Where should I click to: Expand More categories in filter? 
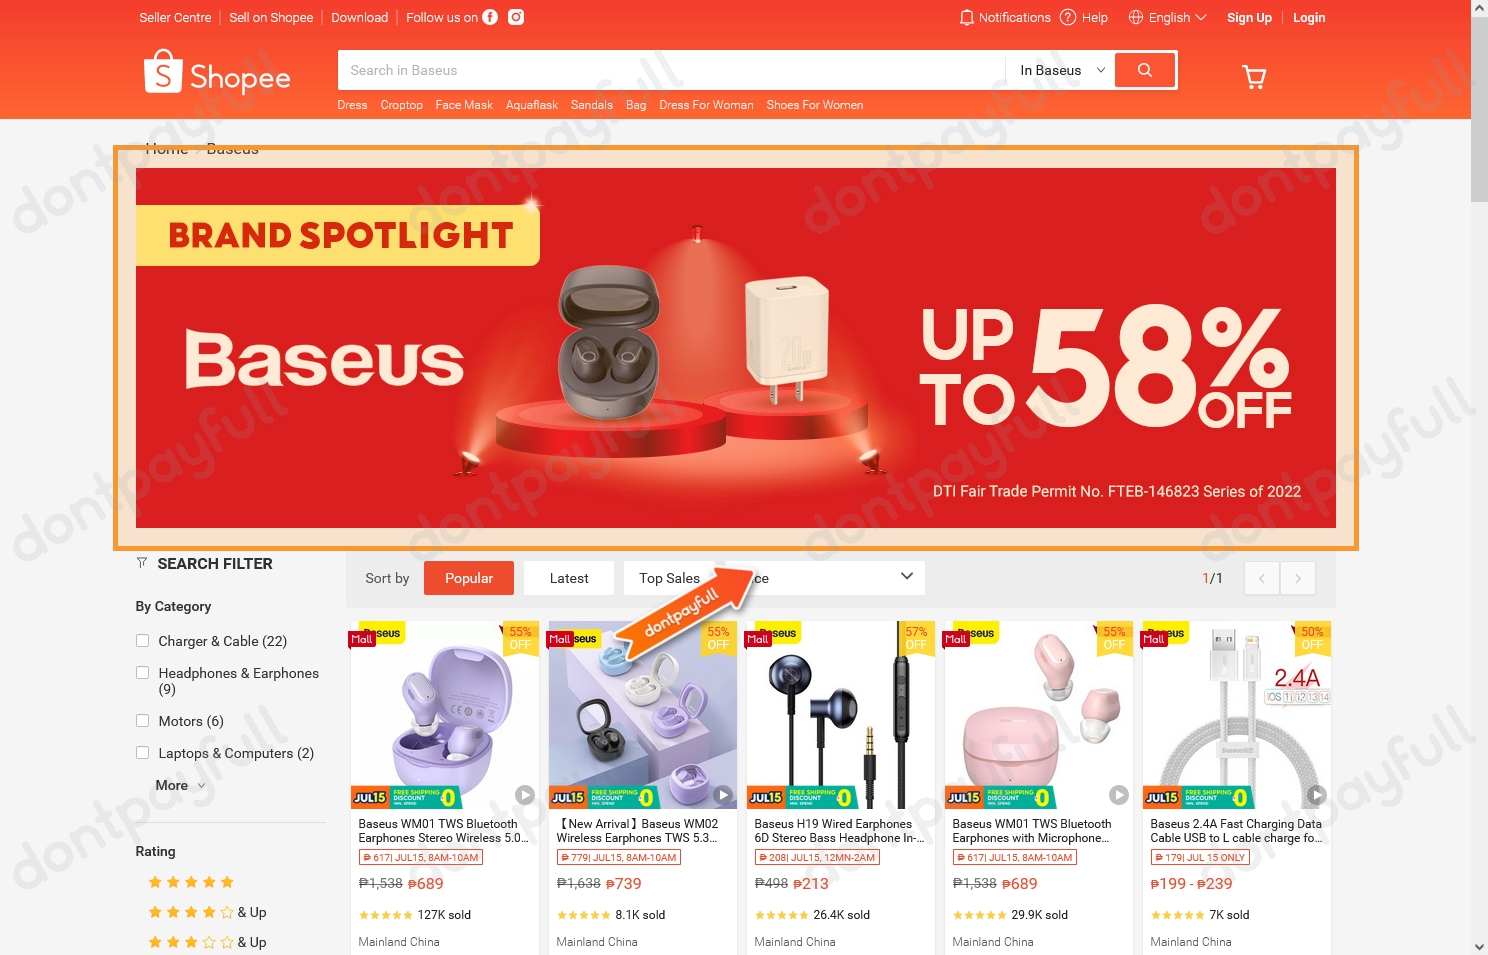coord(181,785)
